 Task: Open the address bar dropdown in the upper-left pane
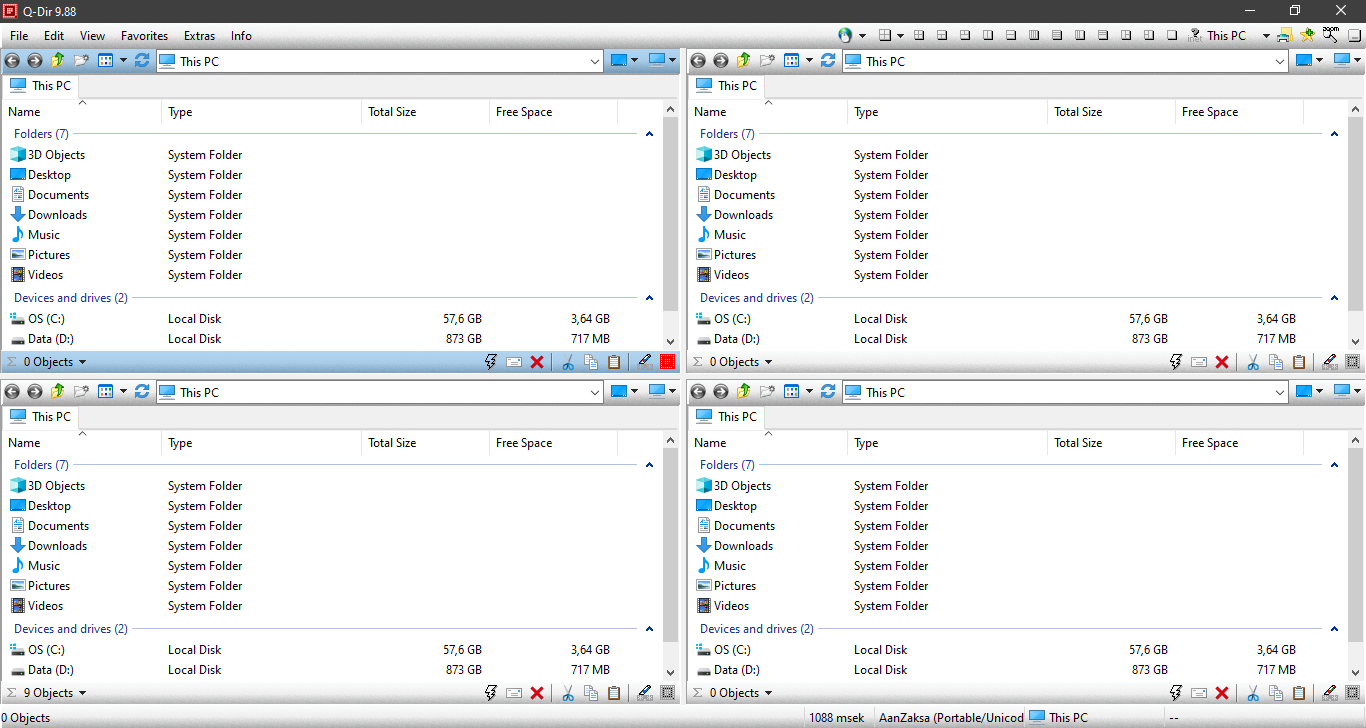pos(595,61)
